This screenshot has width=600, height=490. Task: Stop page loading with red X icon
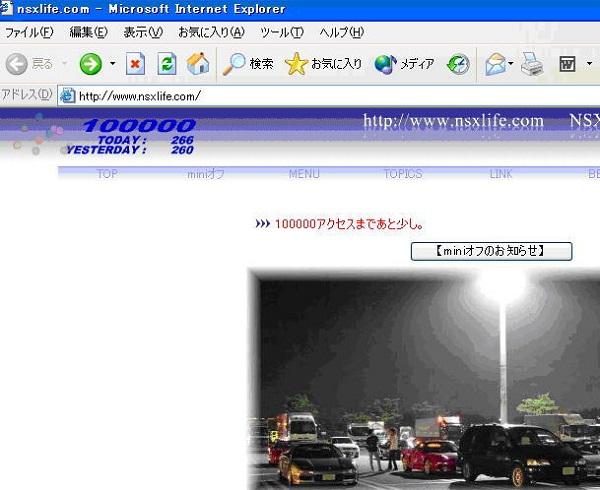tap(135, 64)
